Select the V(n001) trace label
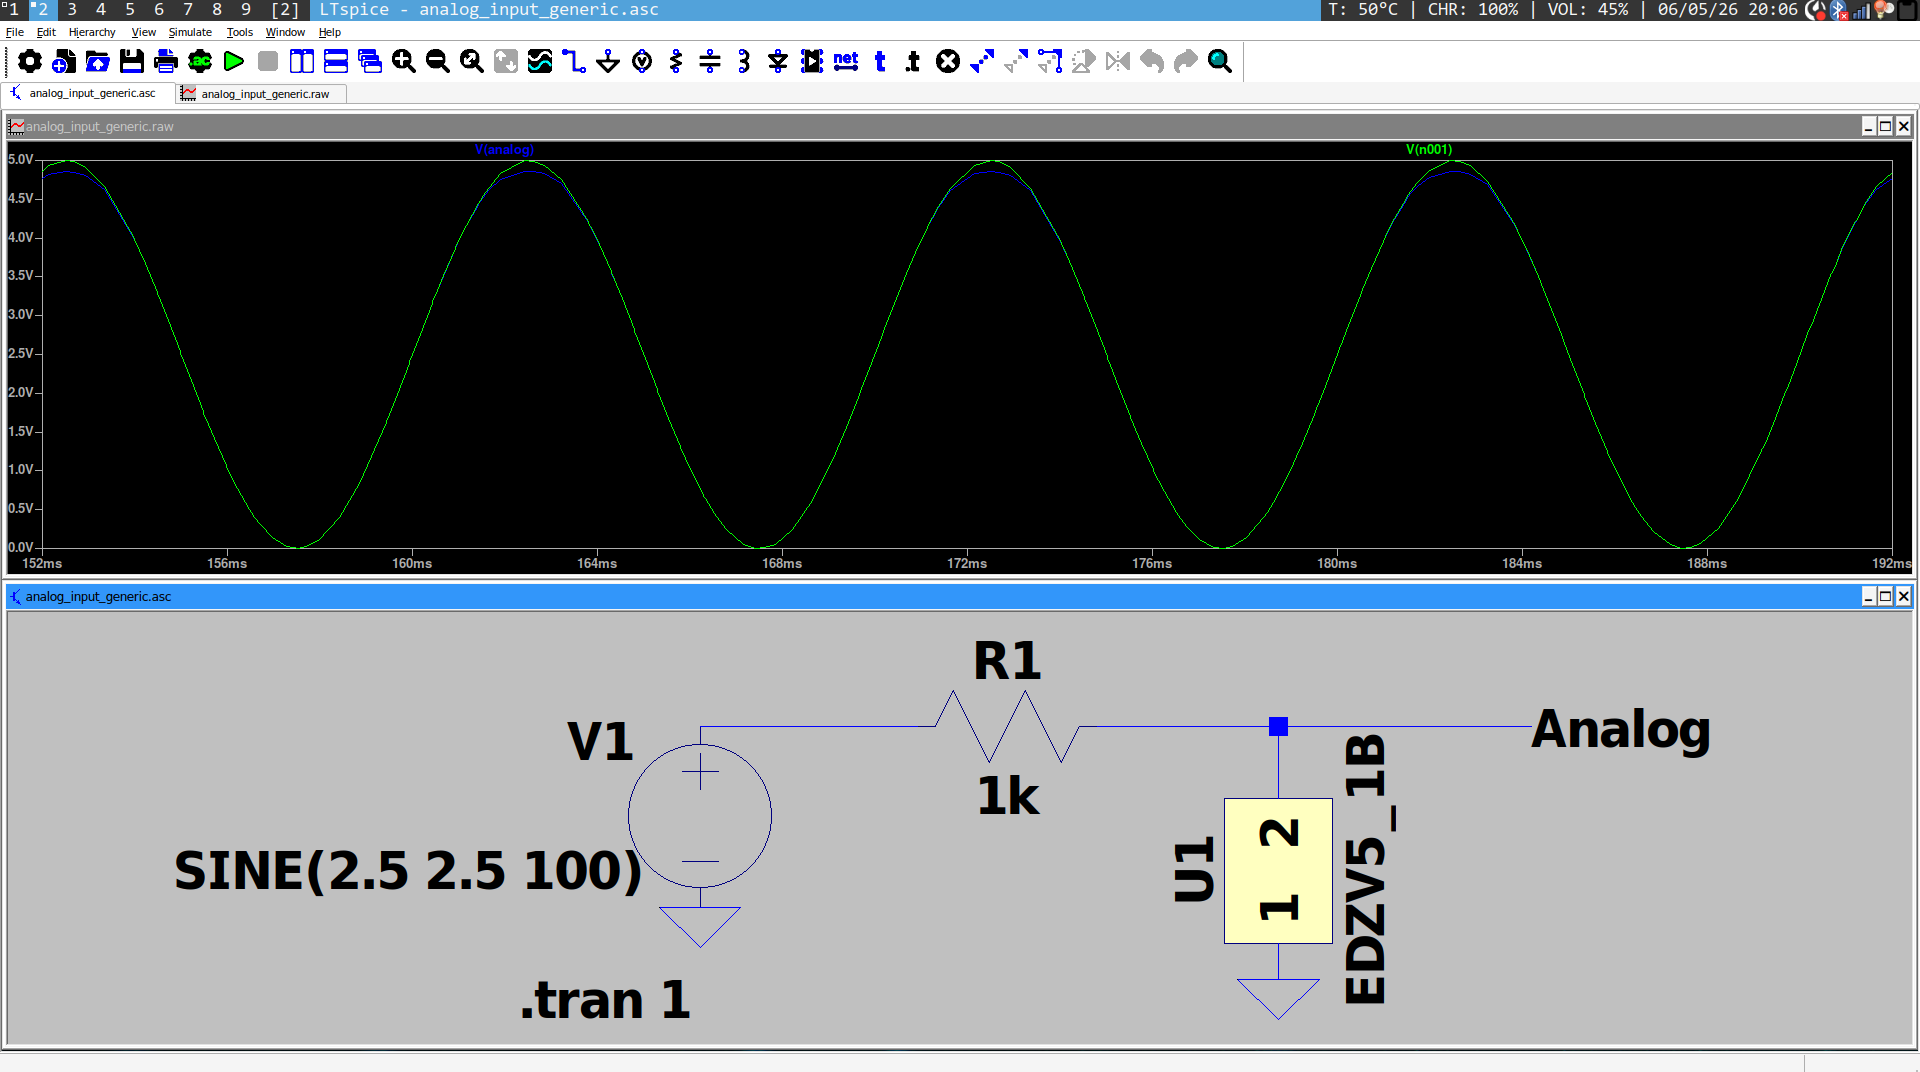This screenshot has height=1072, width=1920. click(1429, 149)
